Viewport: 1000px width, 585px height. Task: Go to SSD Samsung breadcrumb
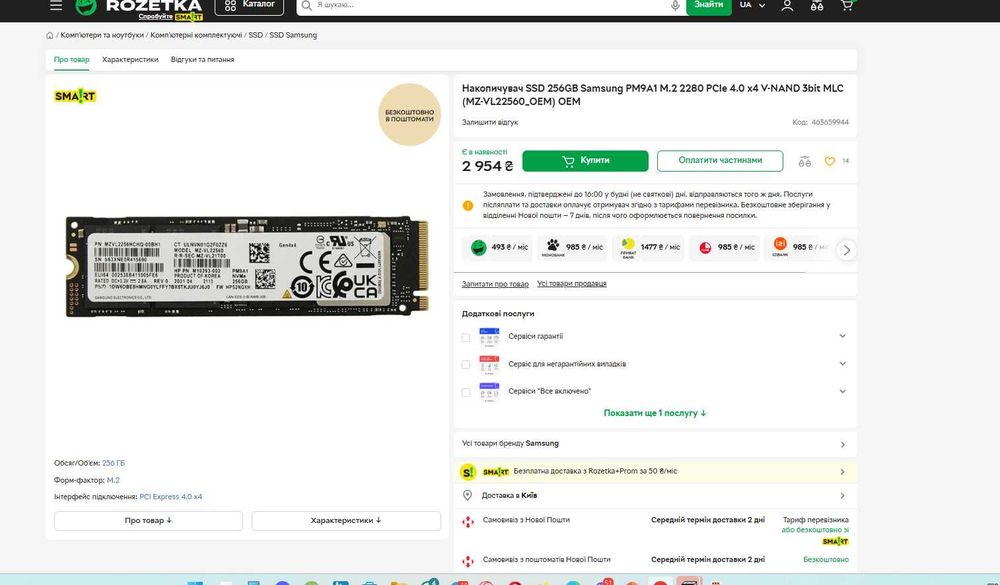(x=293, y=36)
